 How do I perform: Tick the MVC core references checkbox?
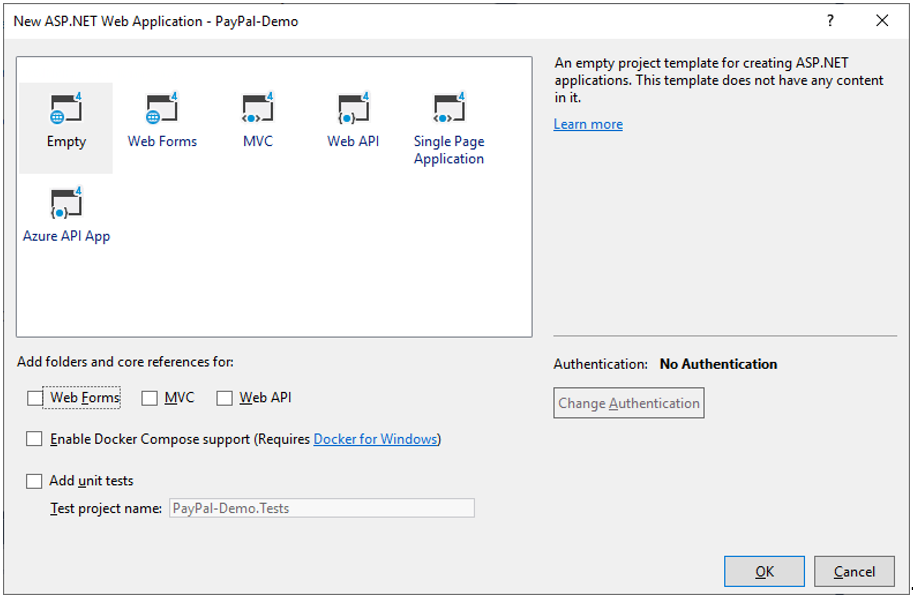150,398
